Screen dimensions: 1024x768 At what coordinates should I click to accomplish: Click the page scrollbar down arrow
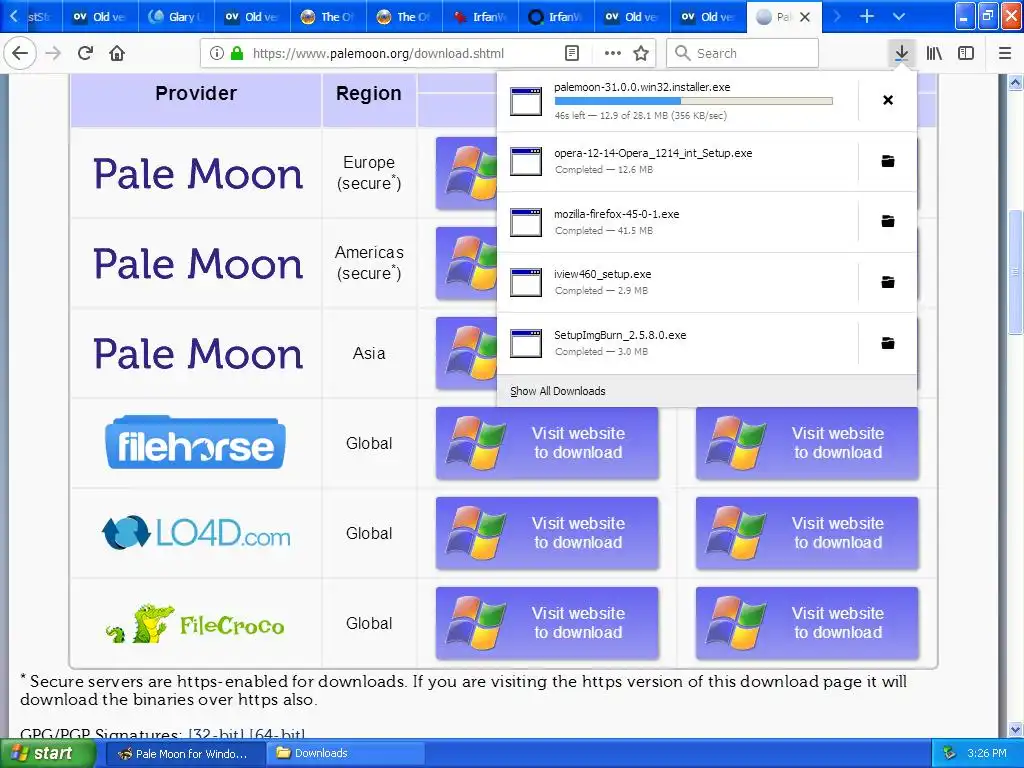pos(1016,729)
